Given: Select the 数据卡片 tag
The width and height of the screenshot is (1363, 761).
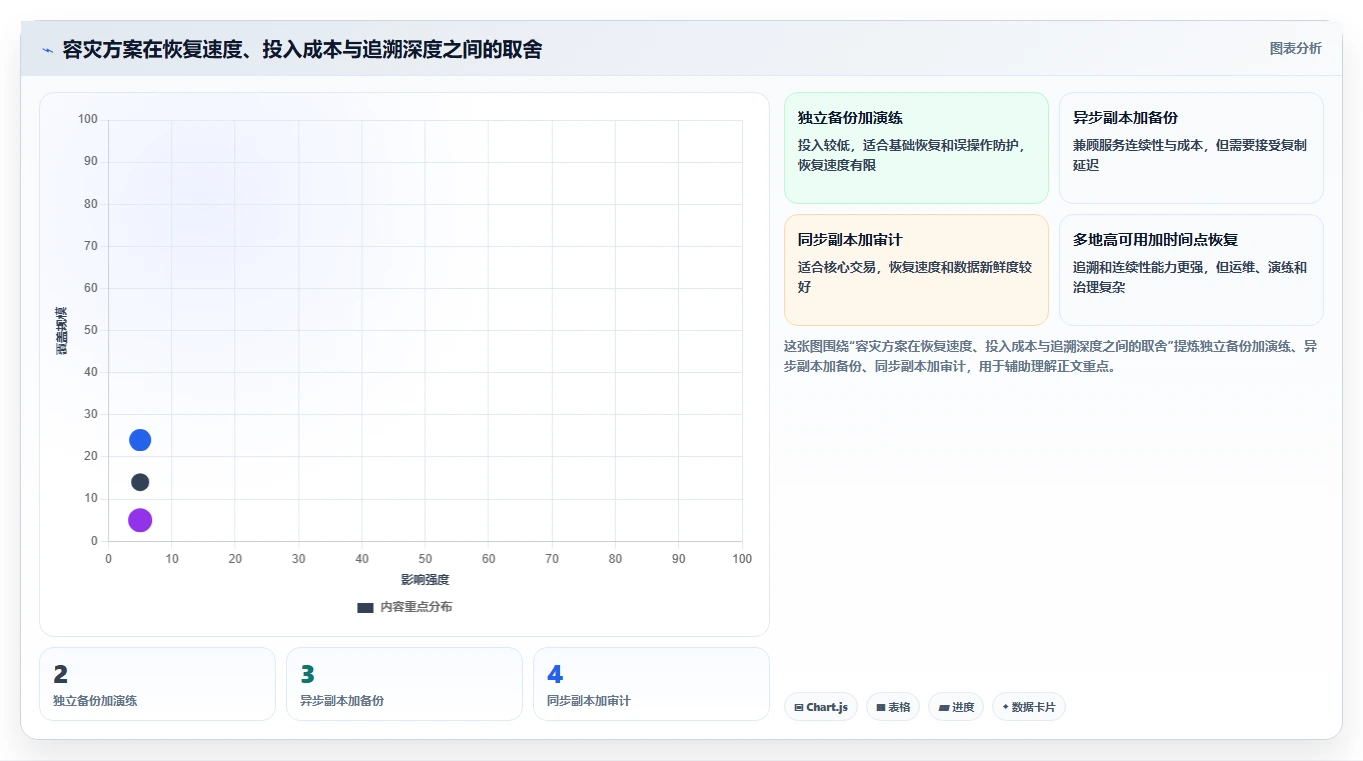Looking at the screenshot, I should (1028, 707).
